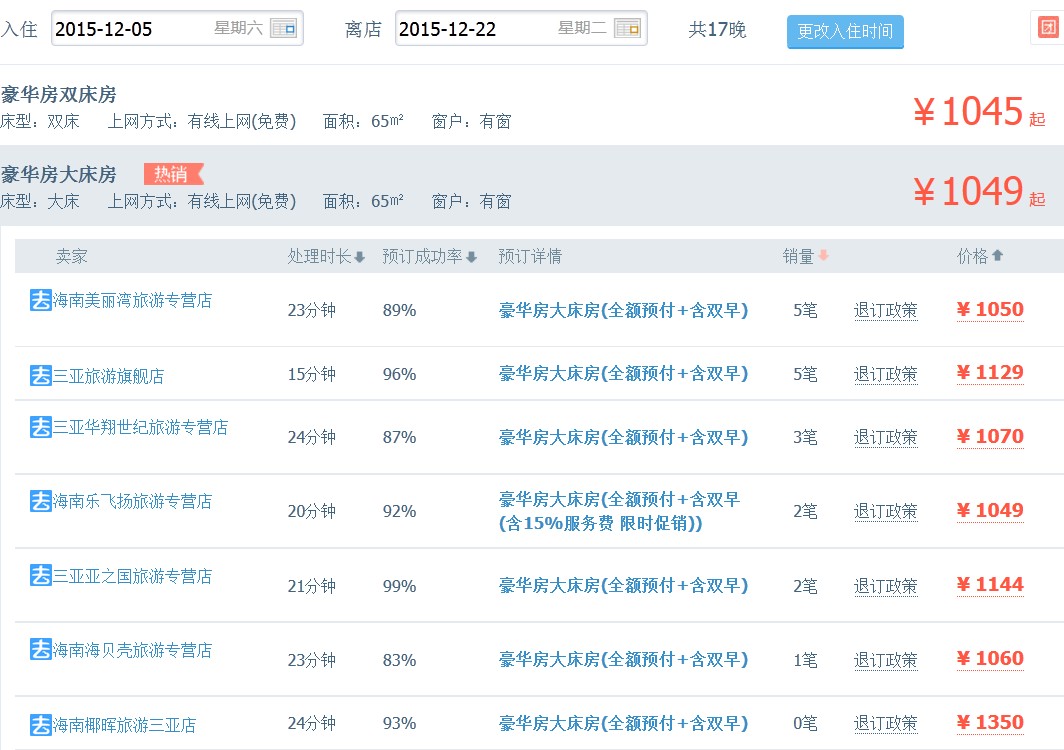Sort listings by 销量 arrow
The image size is (1064, 750).
click(x=824, y=256)
